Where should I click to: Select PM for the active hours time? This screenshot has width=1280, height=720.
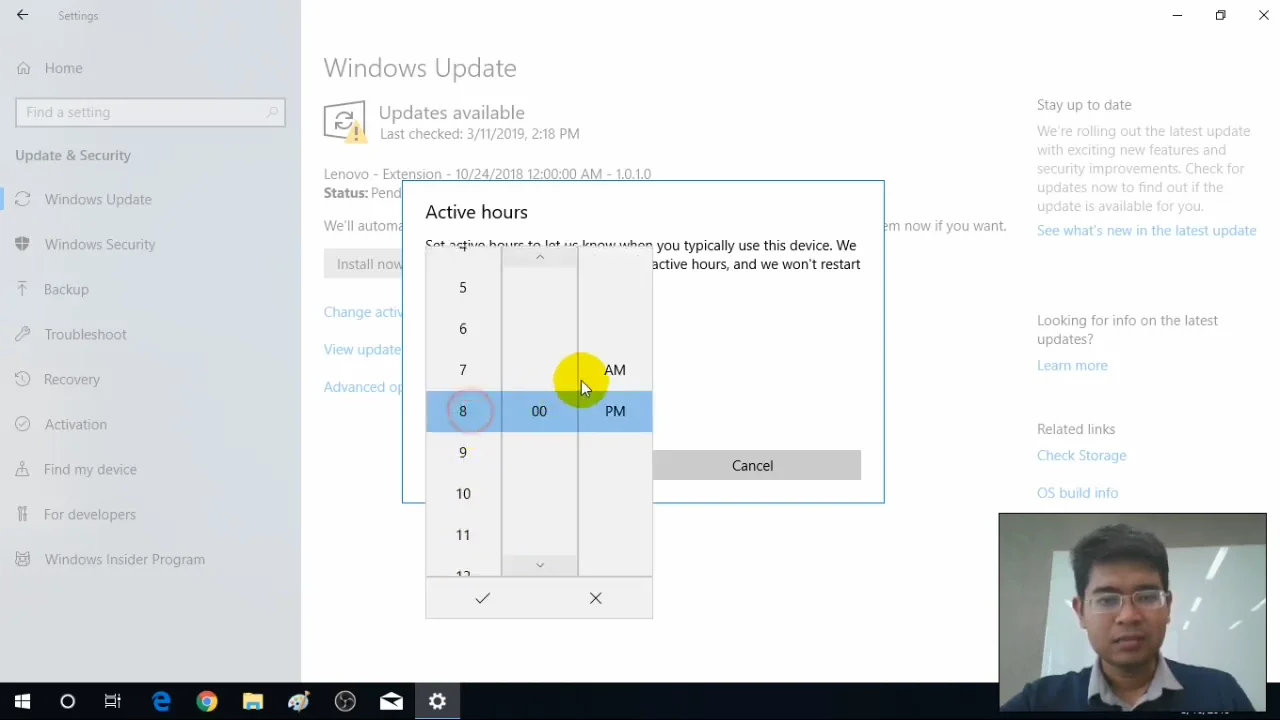point(614,411)
